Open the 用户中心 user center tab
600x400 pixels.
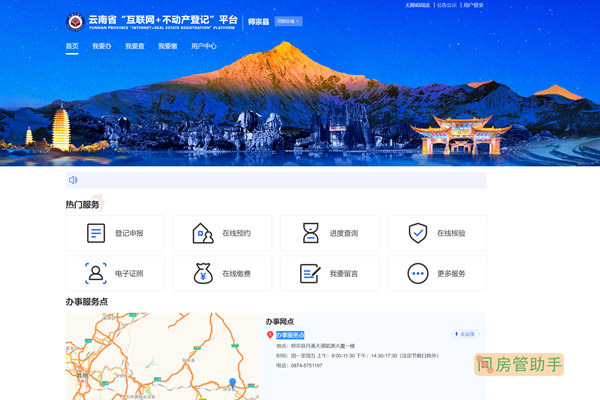[x=204, y=46]
